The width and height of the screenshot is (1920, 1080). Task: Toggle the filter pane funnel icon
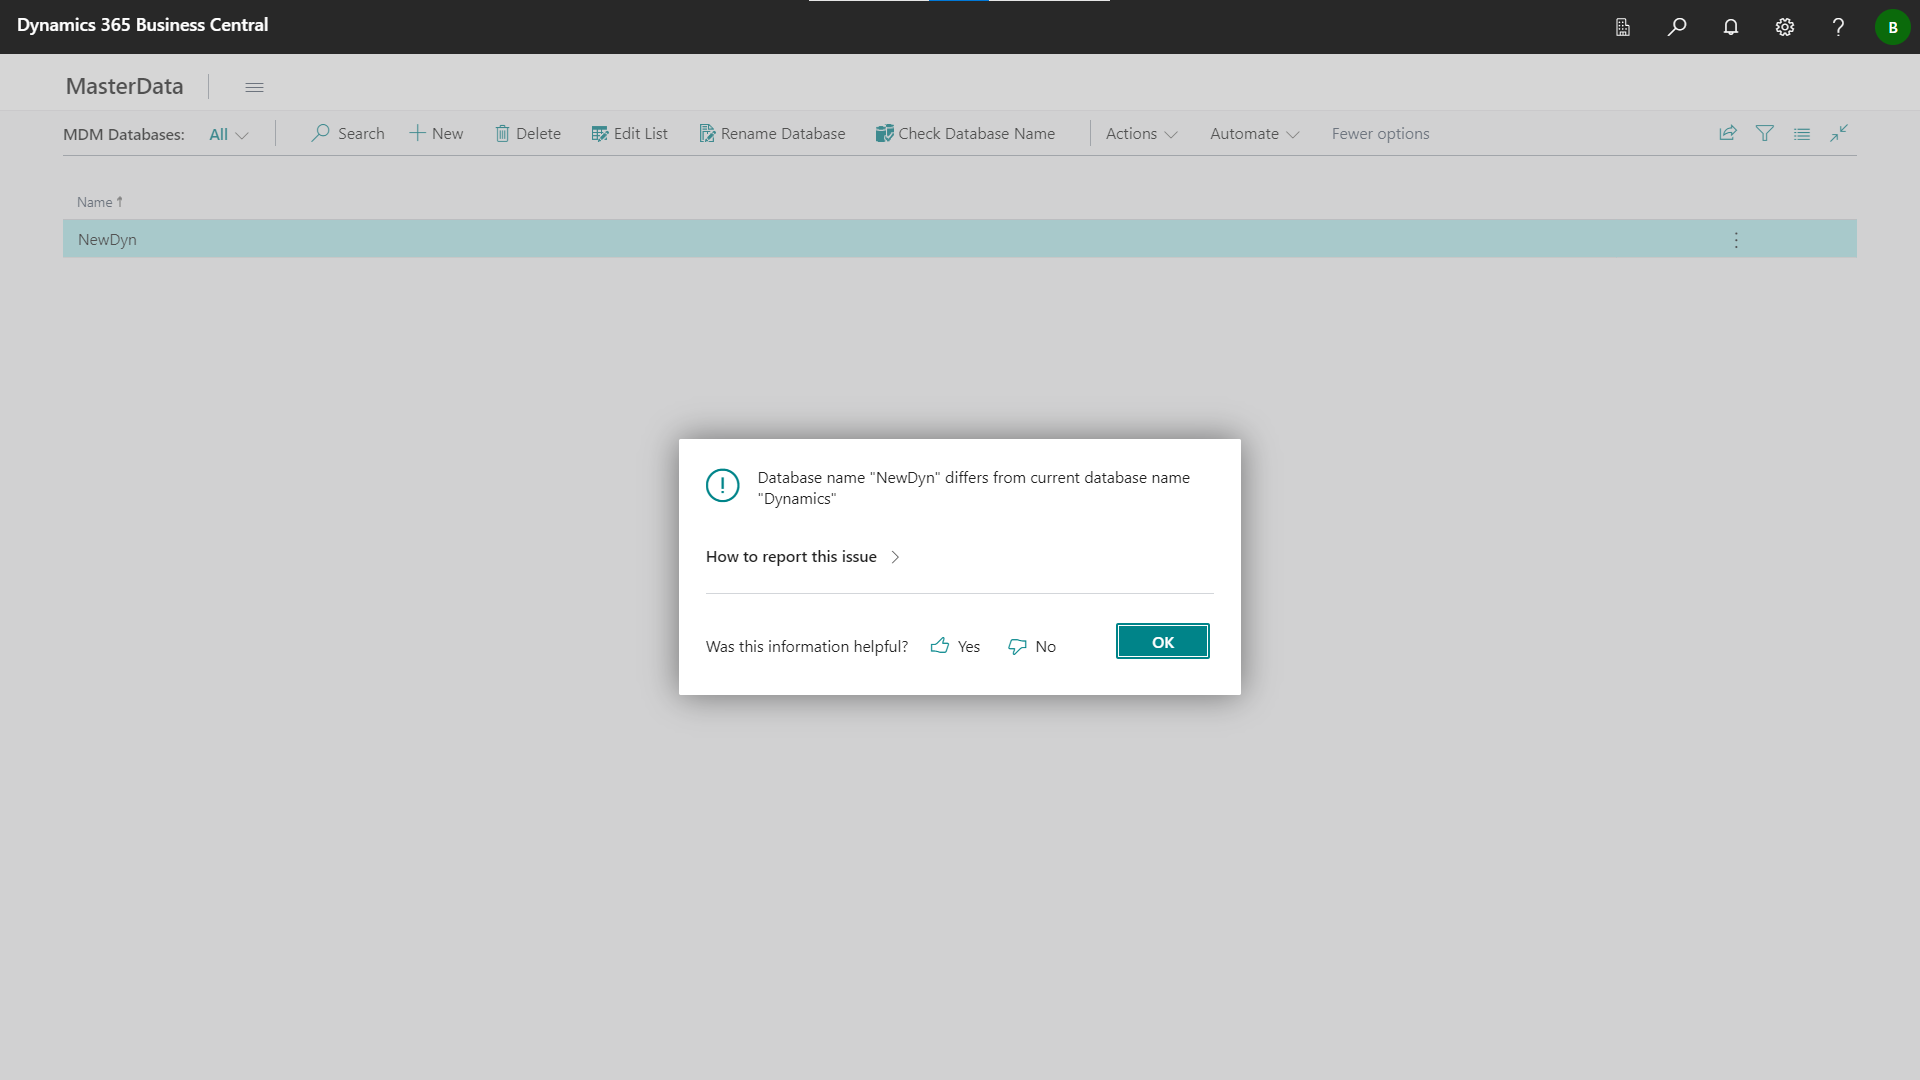[1765, 133]
